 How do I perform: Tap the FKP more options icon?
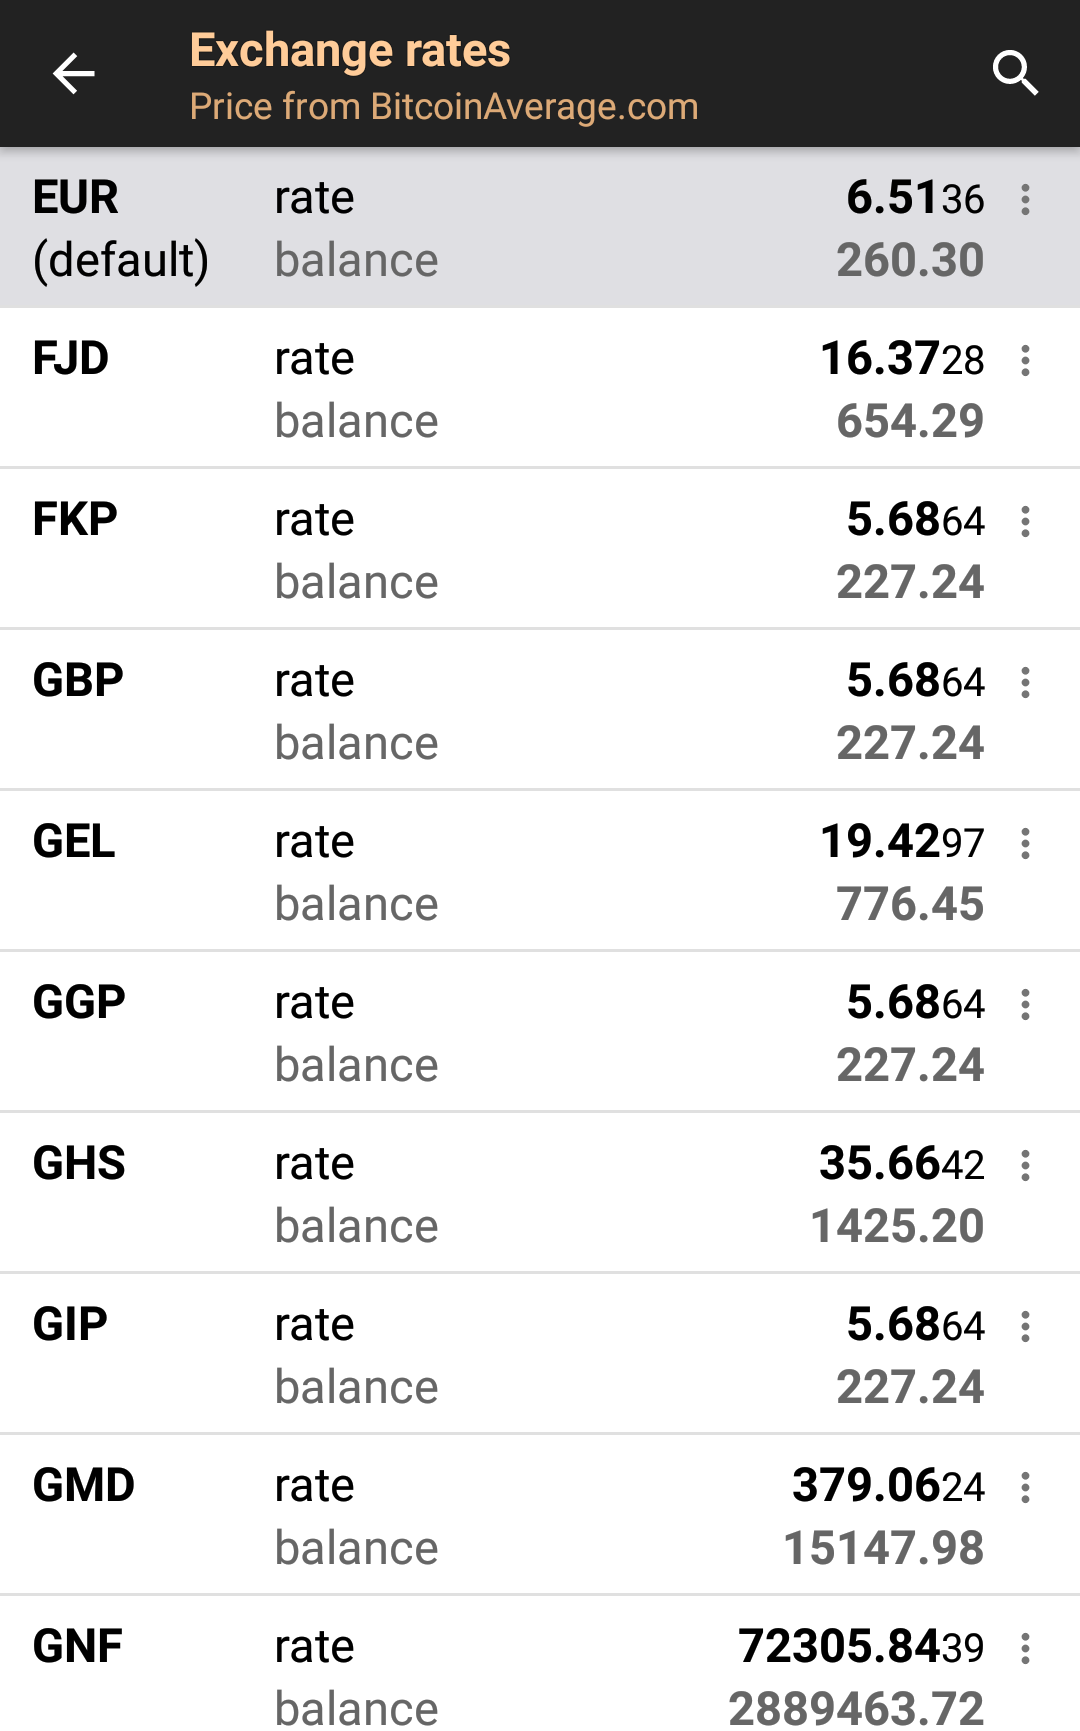[x=1025, y=521]
